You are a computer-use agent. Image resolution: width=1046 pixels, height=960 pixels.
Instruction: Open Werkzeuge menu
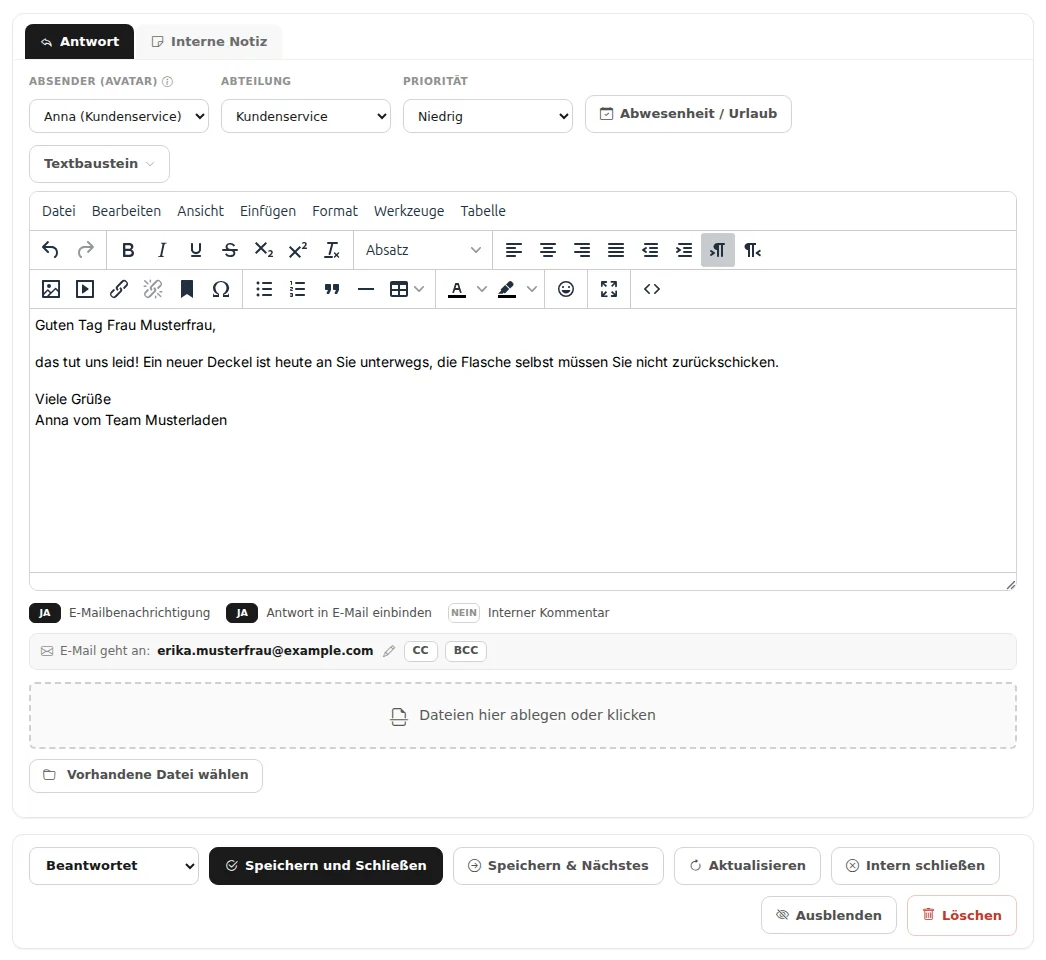pos(409,211)
